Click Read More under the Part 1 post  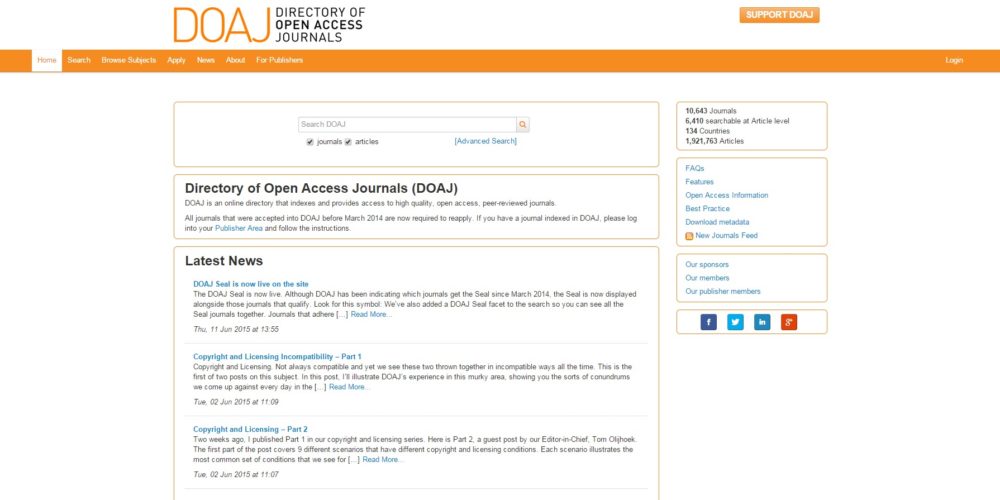tap(349, 387)
